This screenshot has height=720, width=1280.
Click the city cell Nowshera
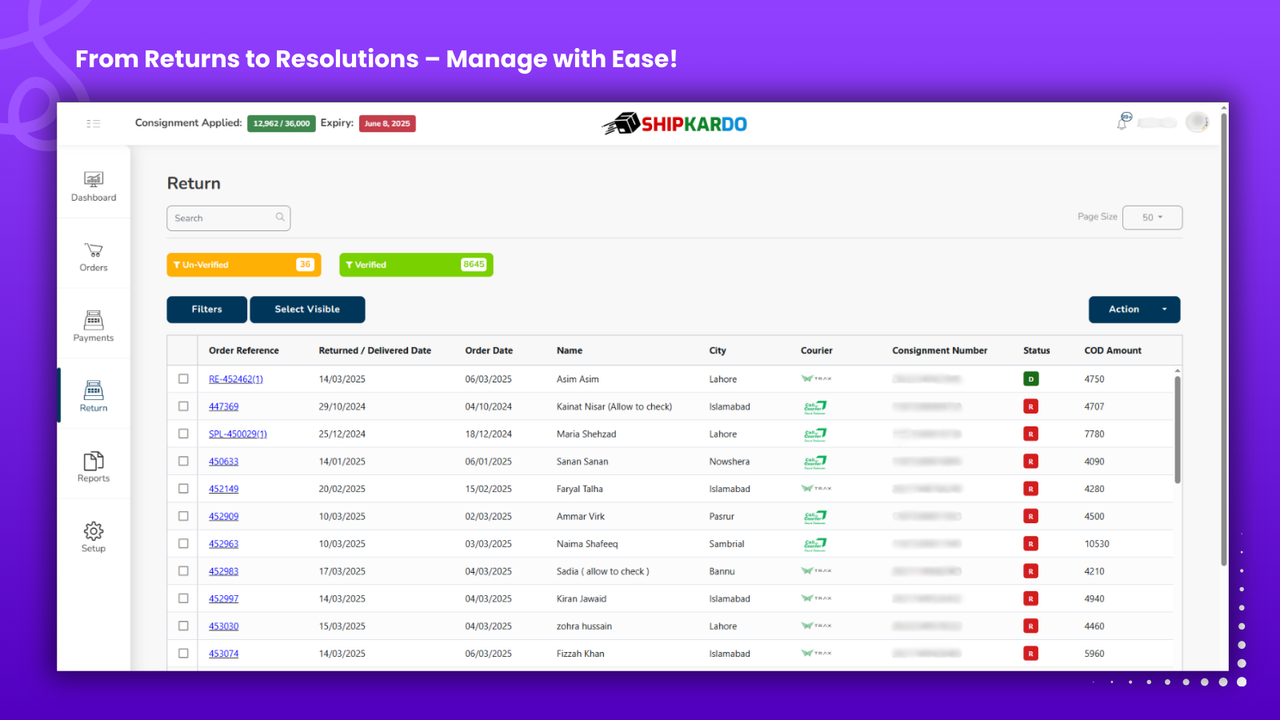click(729, 462)
